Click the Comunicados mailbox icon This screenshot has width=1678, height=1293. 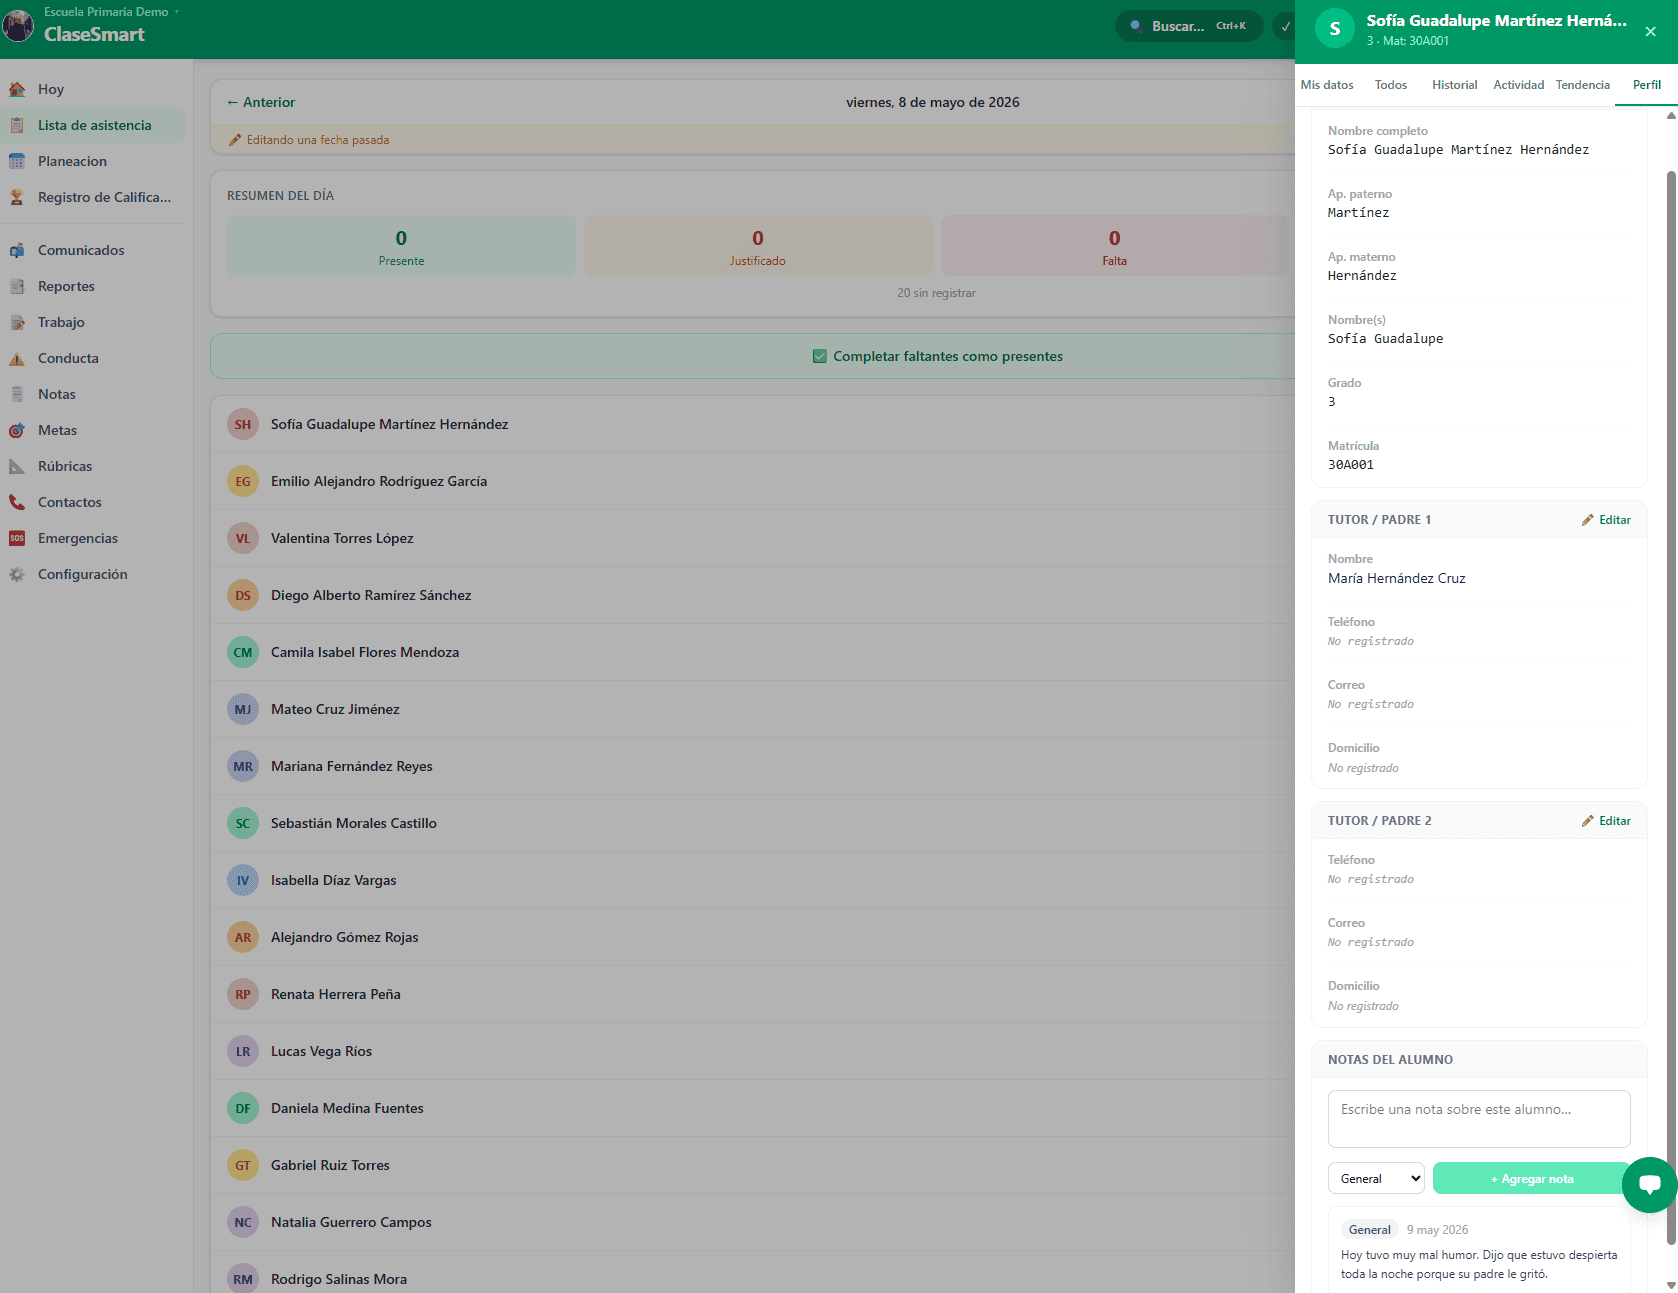[x=17, y=250]
